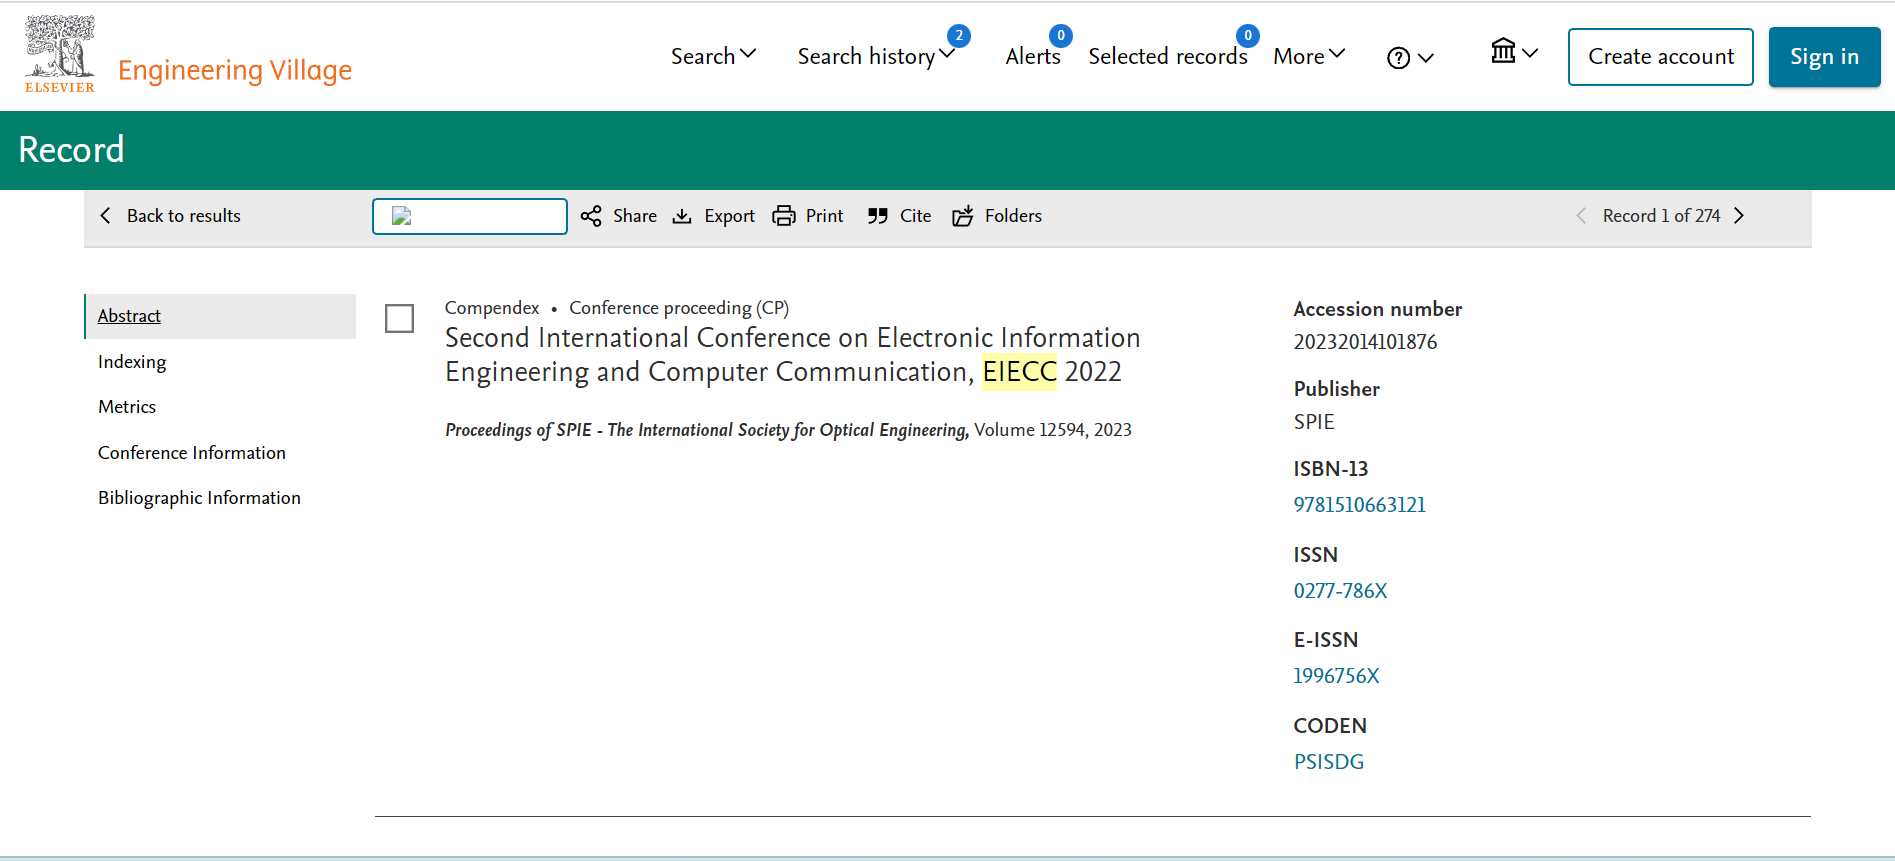Viewport: 1895px width, 861px height.
Task: Click the Print printer icon
Action: pos(784,216)
